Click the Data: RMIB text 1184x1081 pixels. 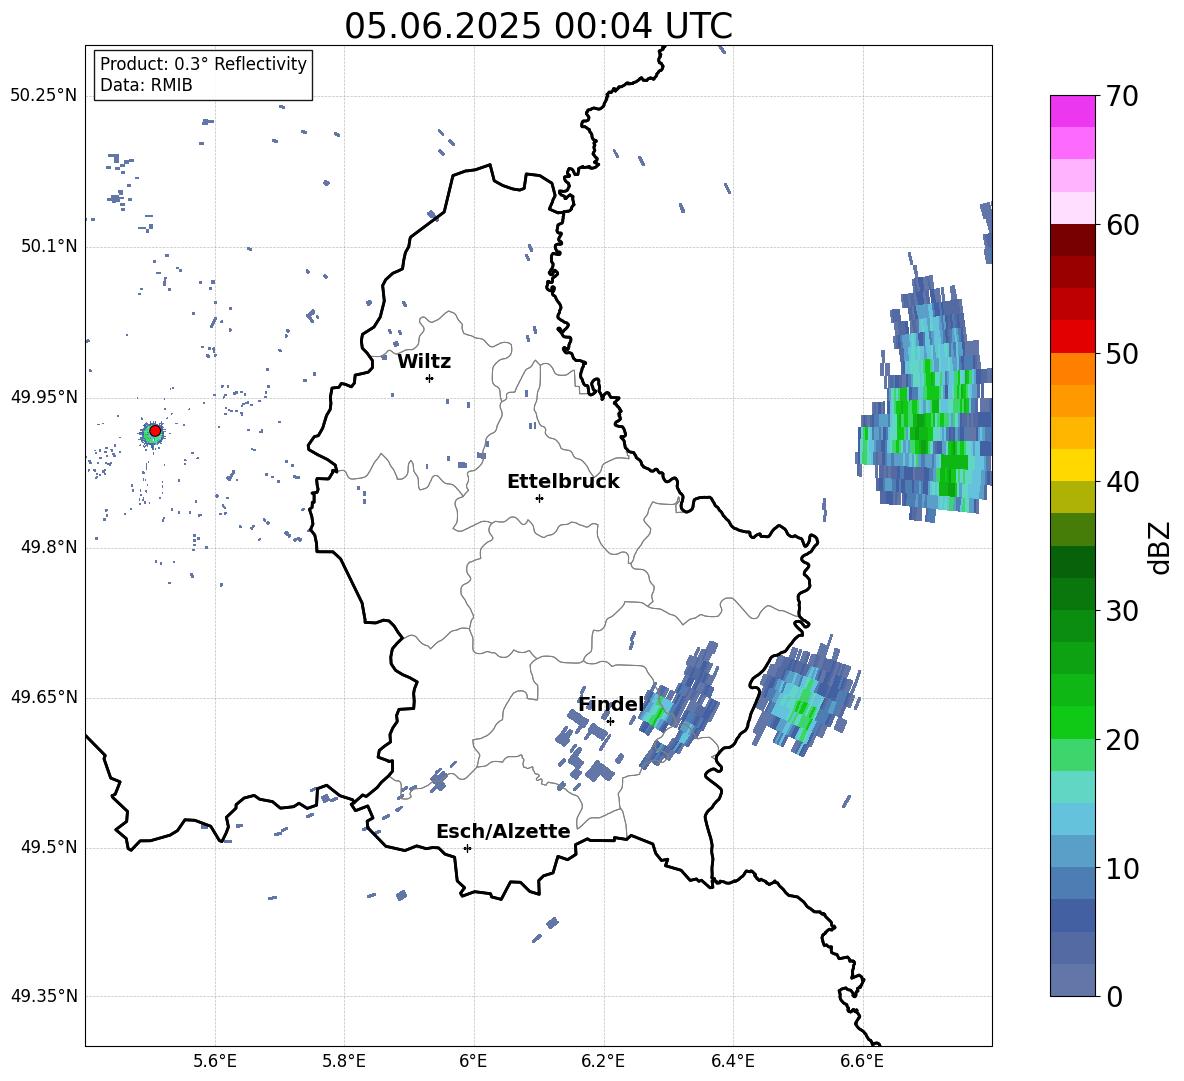146,85
